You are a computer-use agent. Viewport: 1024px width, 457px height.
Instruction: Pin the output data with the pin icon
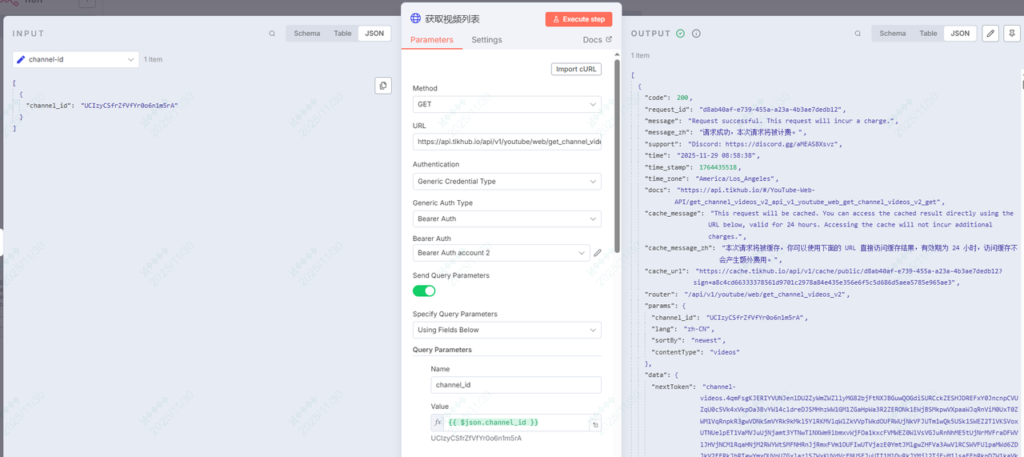[x=1010, y=33]
